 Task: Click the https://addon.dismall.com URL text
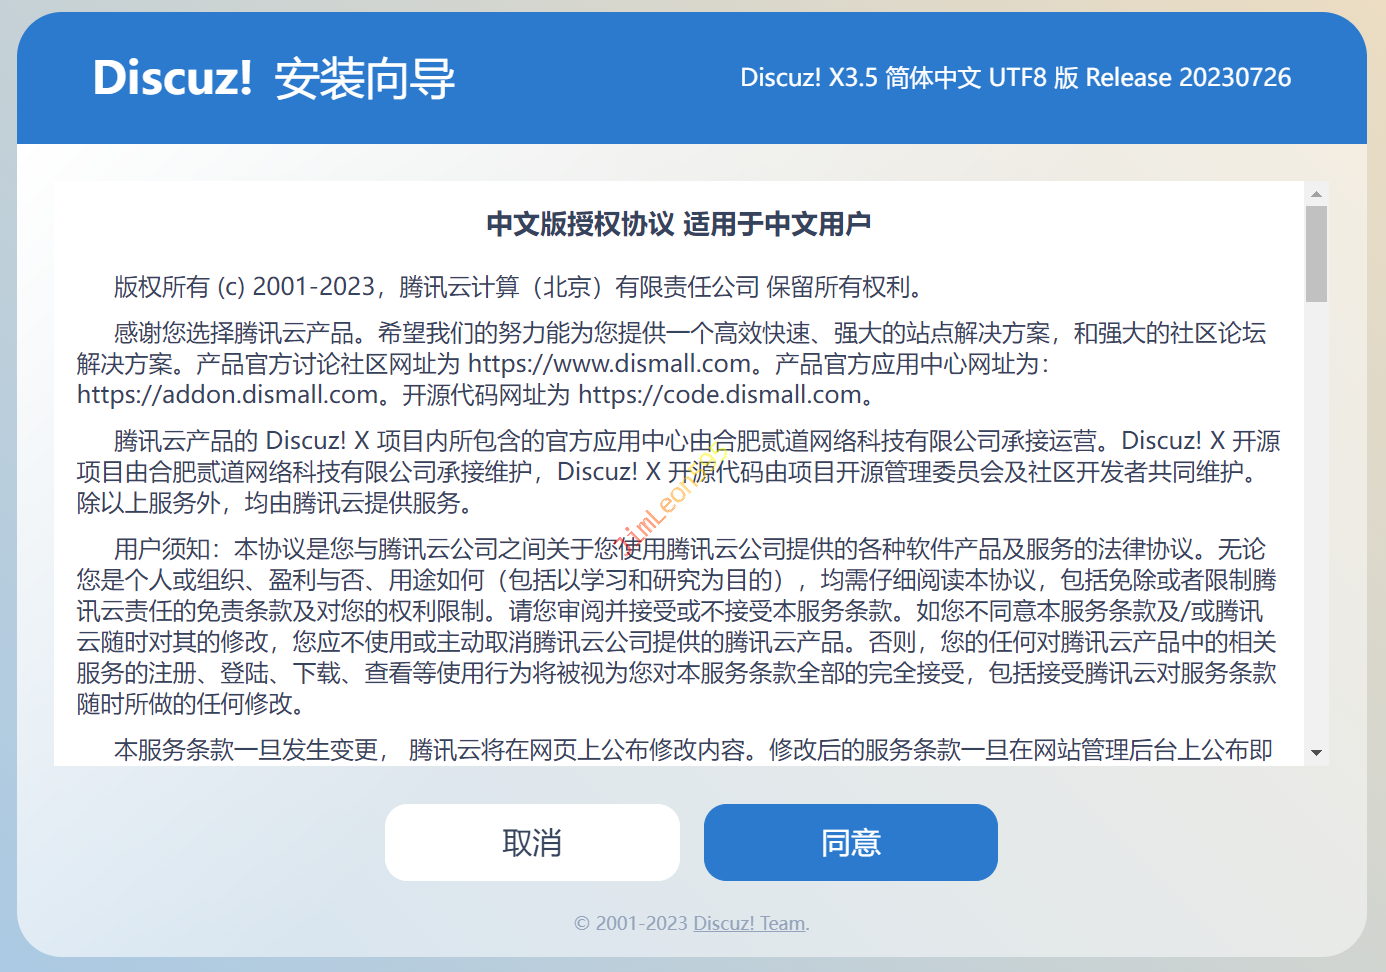(228, 395)
